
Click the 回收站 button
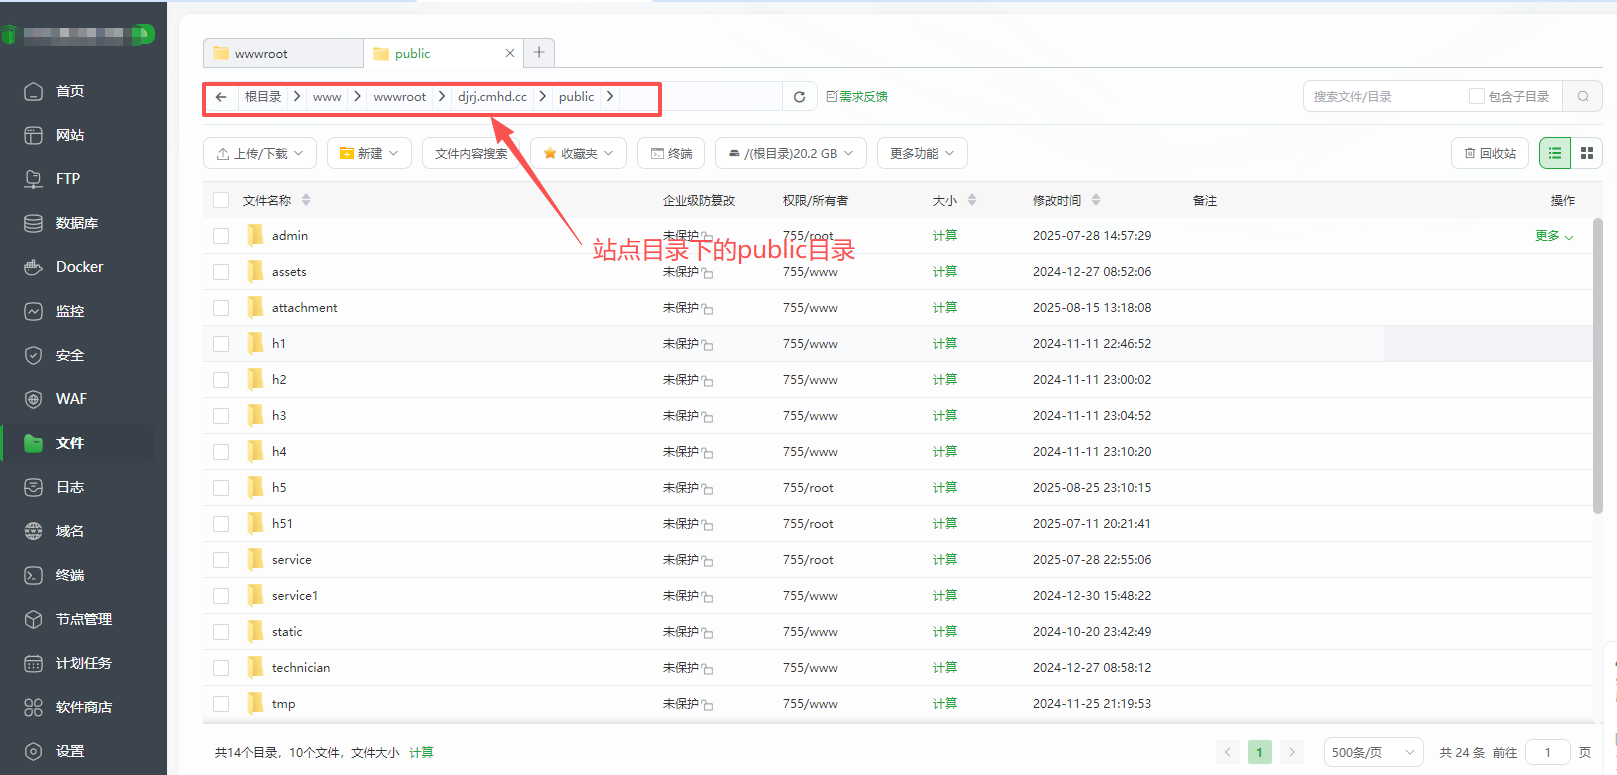click(1489, 153)
